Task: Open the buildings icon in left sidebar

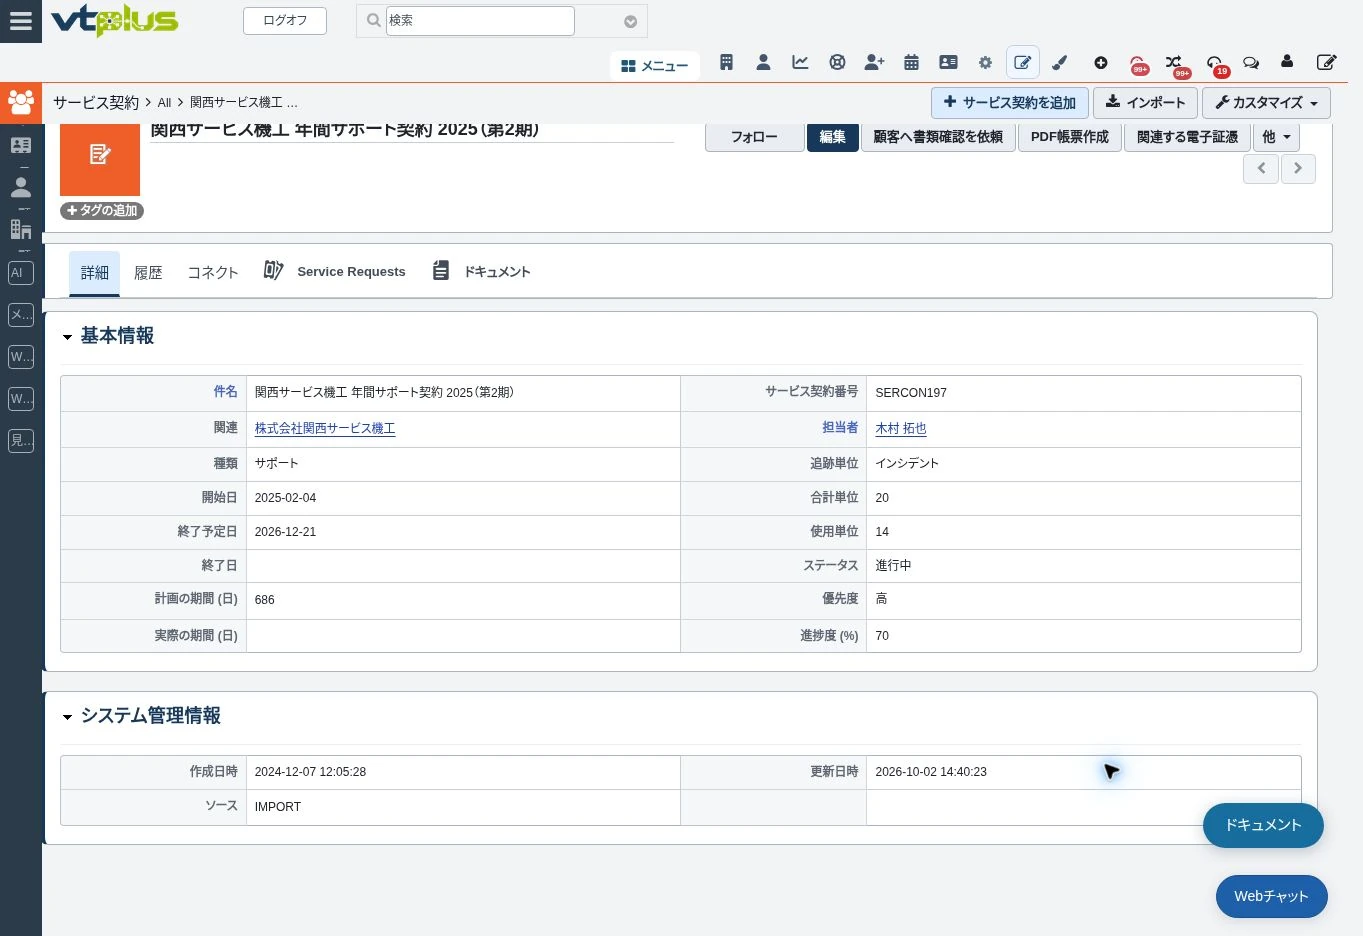Action: pyautogui.click(x=21, y=229)
